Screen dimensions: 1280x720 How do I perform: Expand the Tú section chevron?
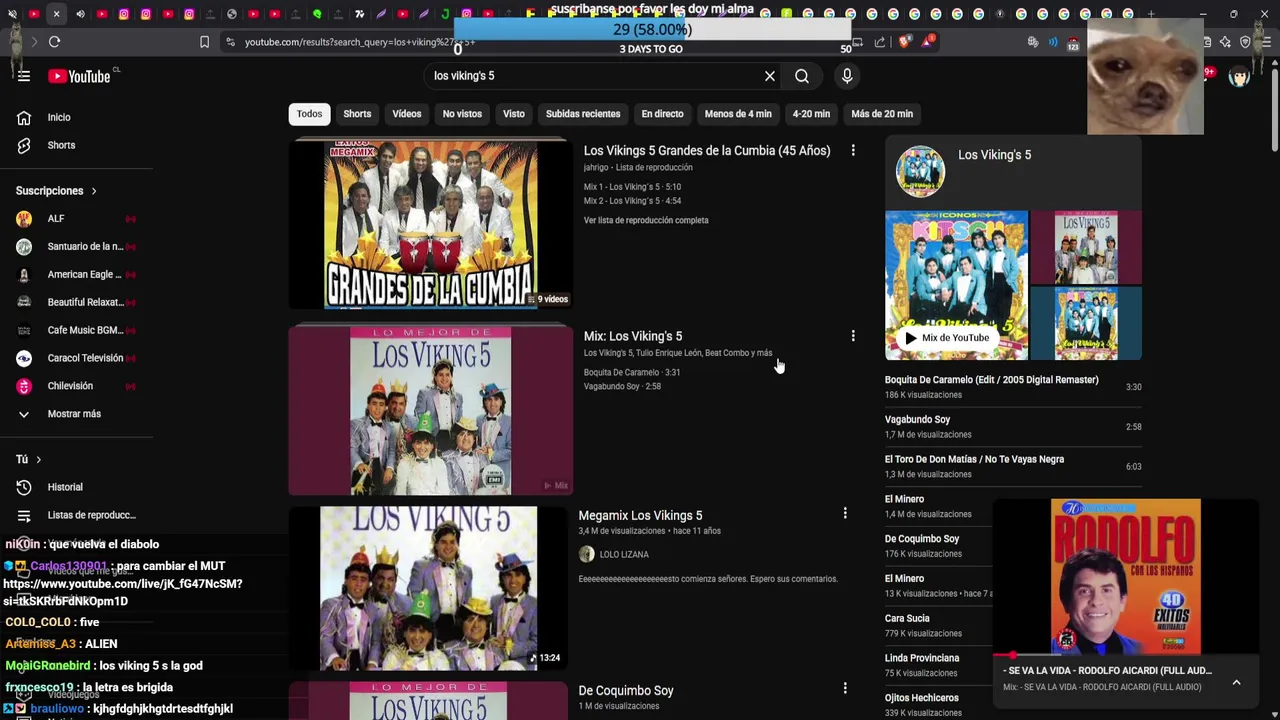click(38, 459)
